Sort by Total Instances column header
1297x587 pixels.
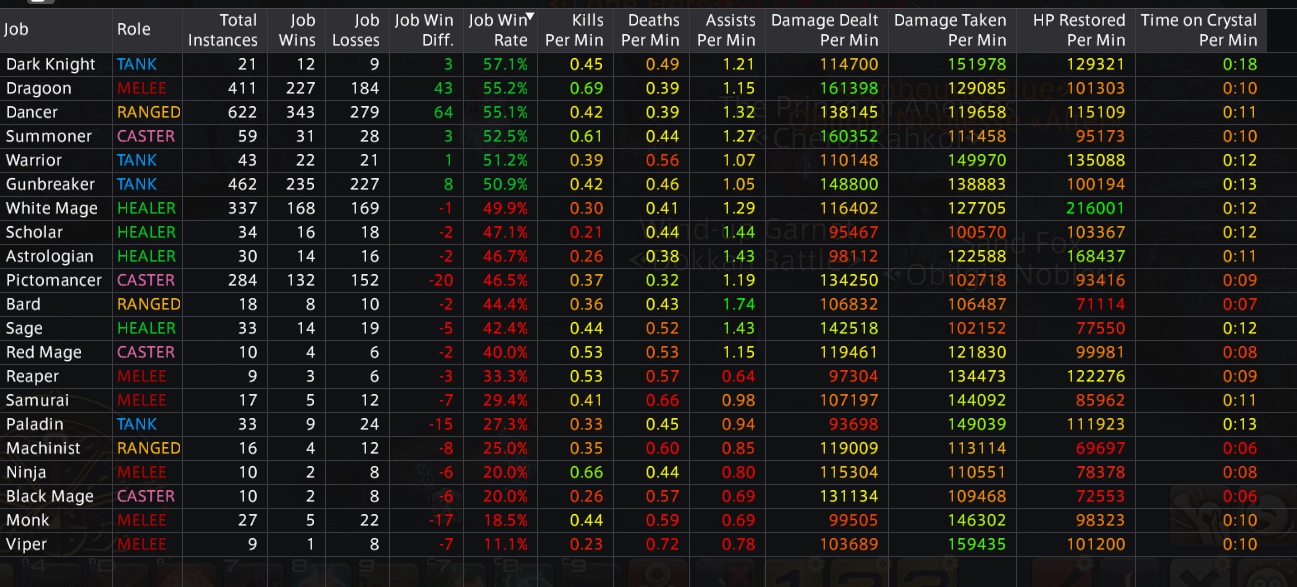coord(222,30)
